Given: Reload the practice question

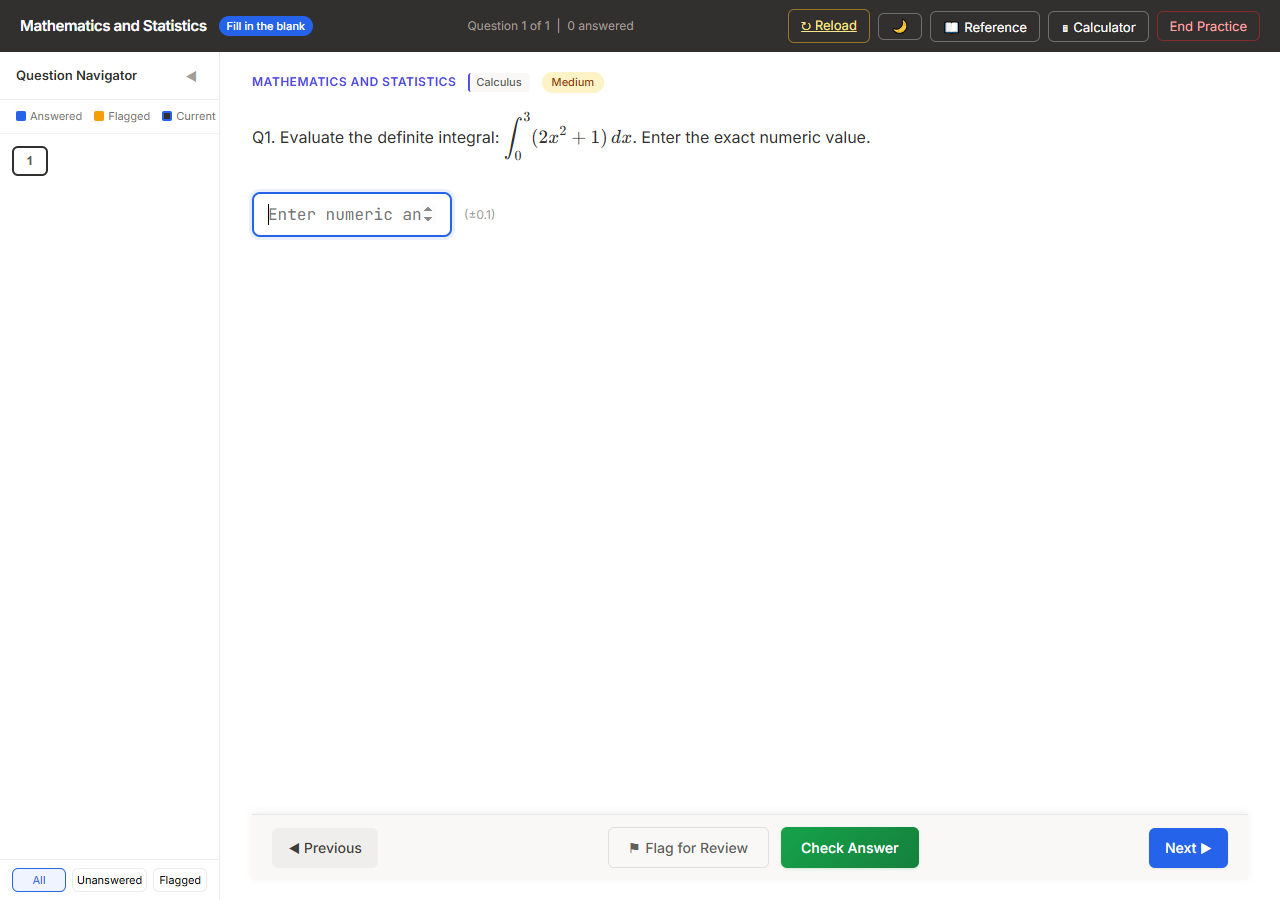Looking at the screenshot, I should (x=829, y=26).
